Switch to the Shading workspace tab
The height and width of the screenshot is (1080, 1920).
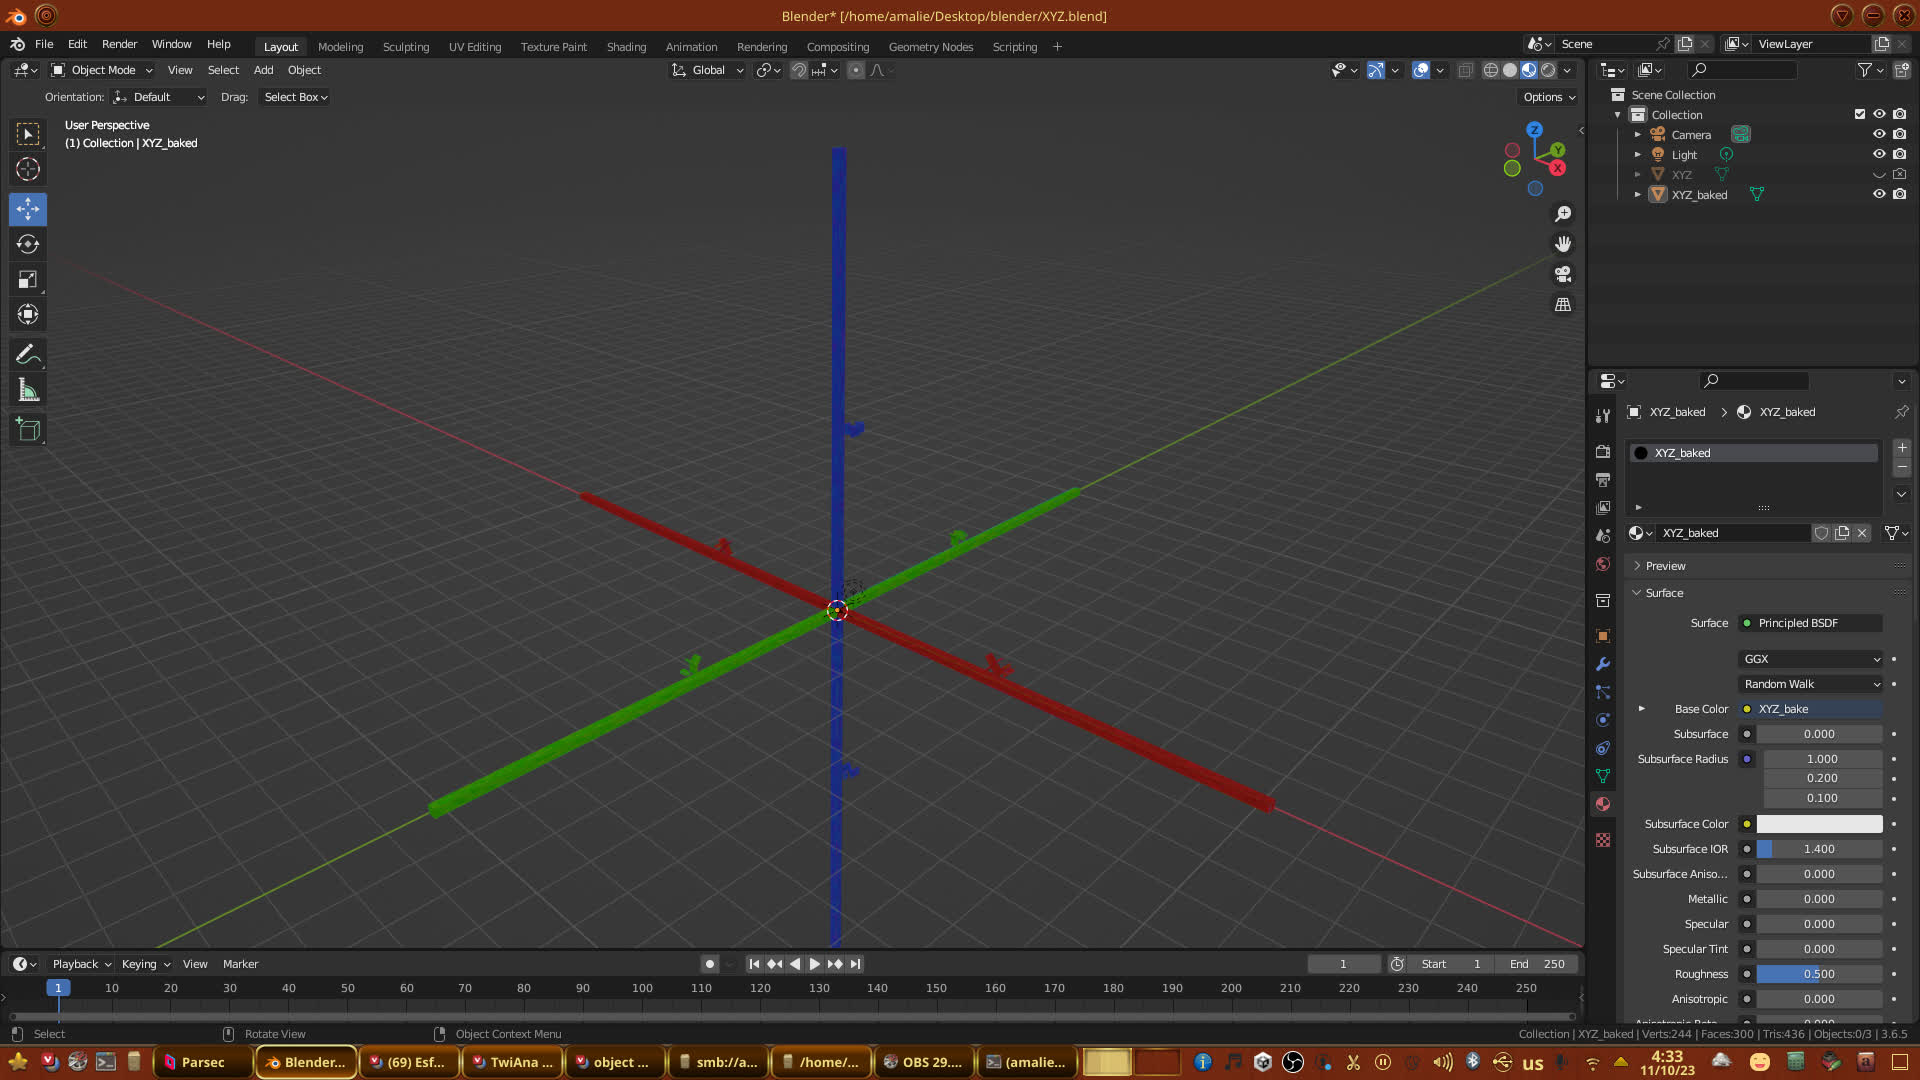pyautogui.click(x=626, y=47)
